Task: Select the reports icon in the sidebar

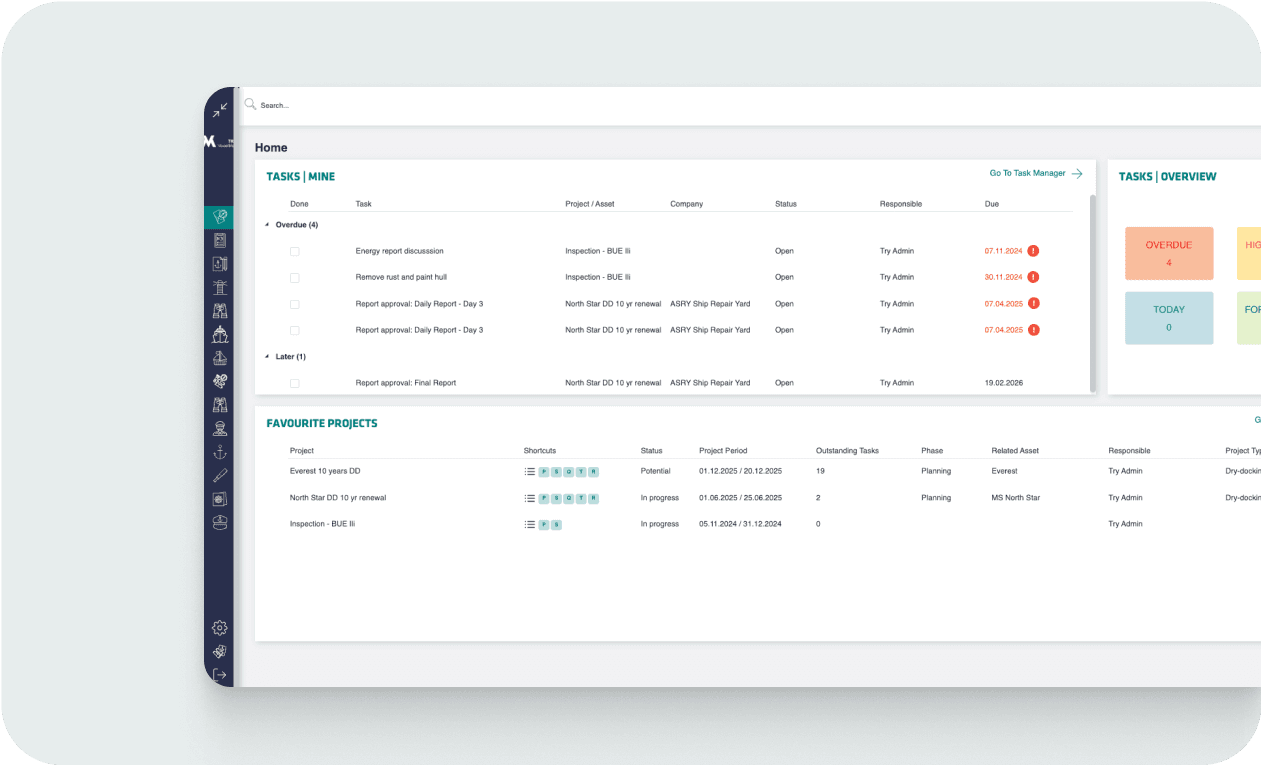Action: click(x=219, y=239)
